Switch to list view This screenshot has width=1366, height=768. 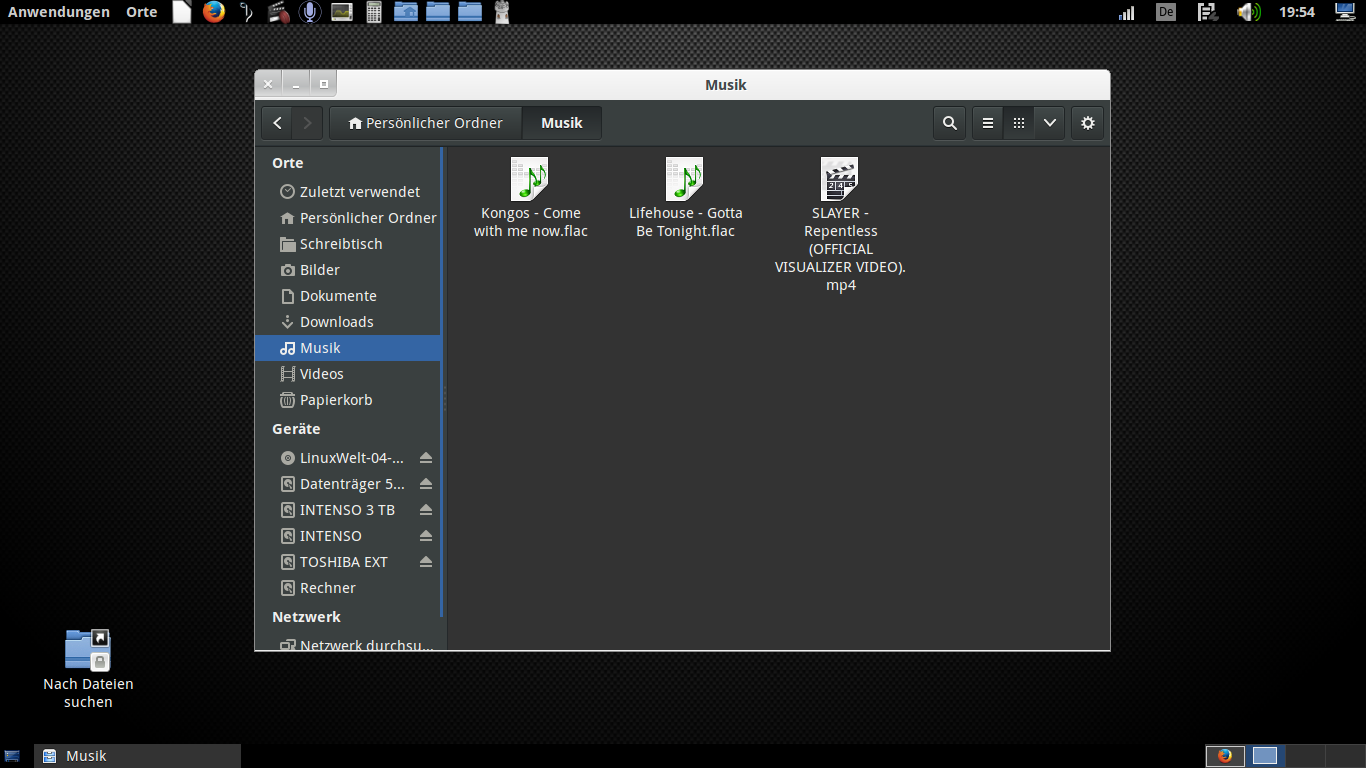click(988, 123)
